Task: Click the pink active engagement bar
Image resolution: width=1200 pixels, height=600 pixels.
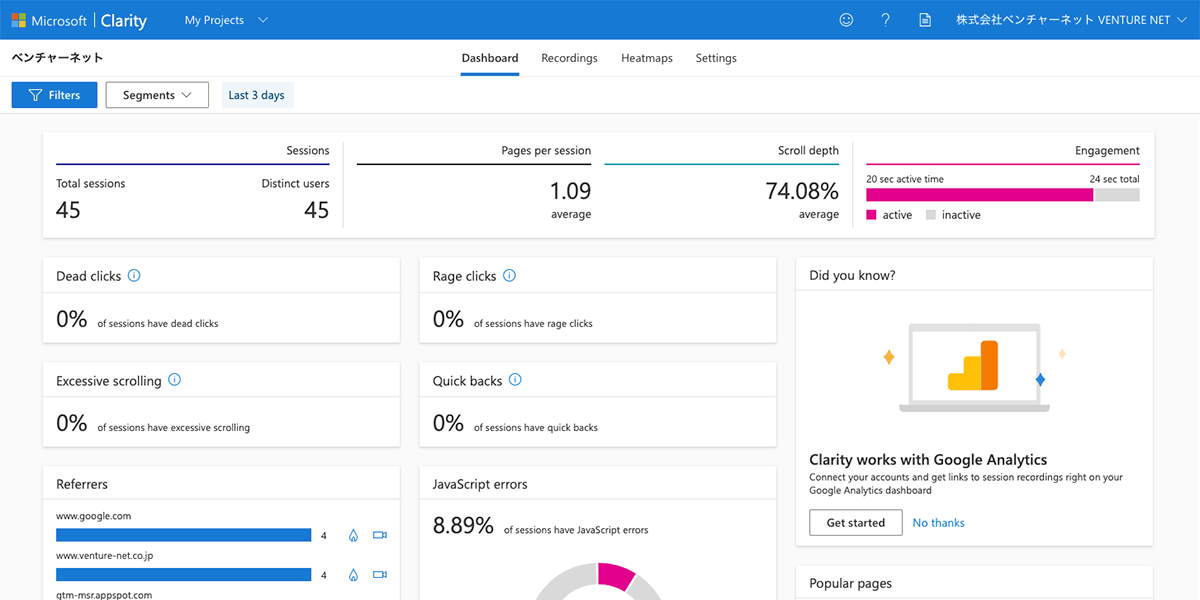Action: pos(979,195)
